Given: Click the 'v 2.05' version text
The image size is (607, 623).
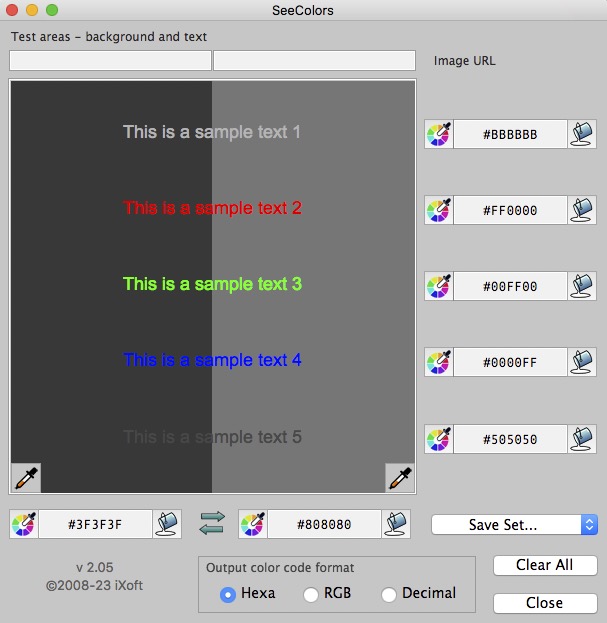Looking at the screenshot, I should [x=95, y=567].
